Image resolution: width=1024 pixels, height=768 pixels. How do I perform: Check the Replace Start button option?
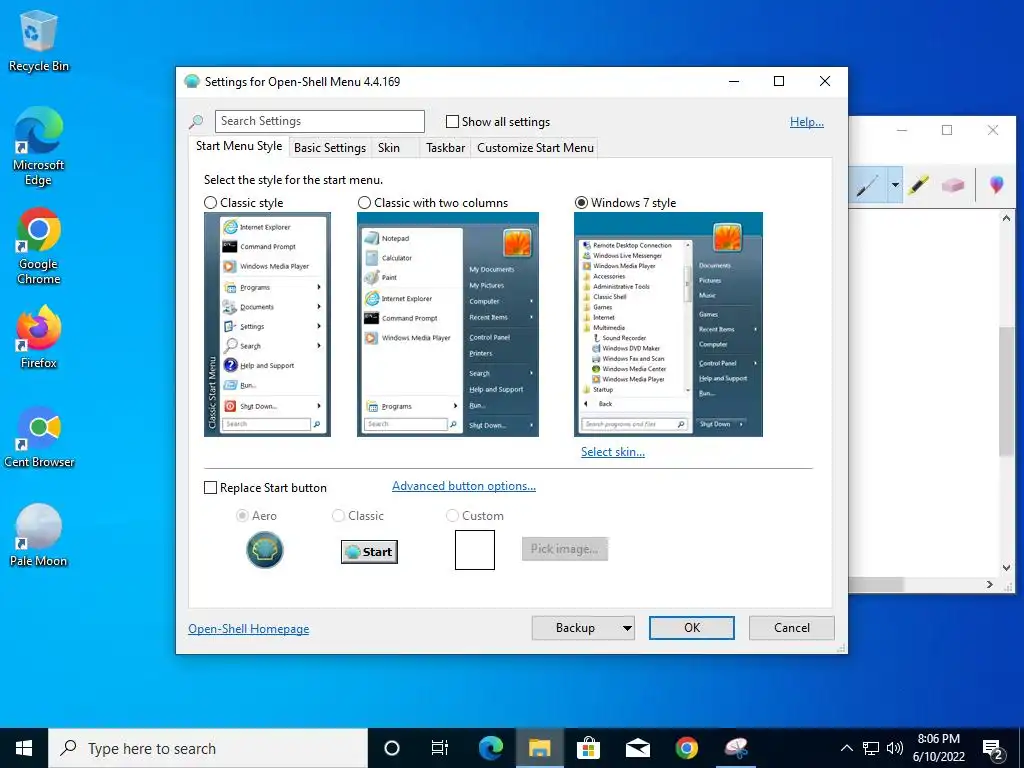(x=210, y=488)
